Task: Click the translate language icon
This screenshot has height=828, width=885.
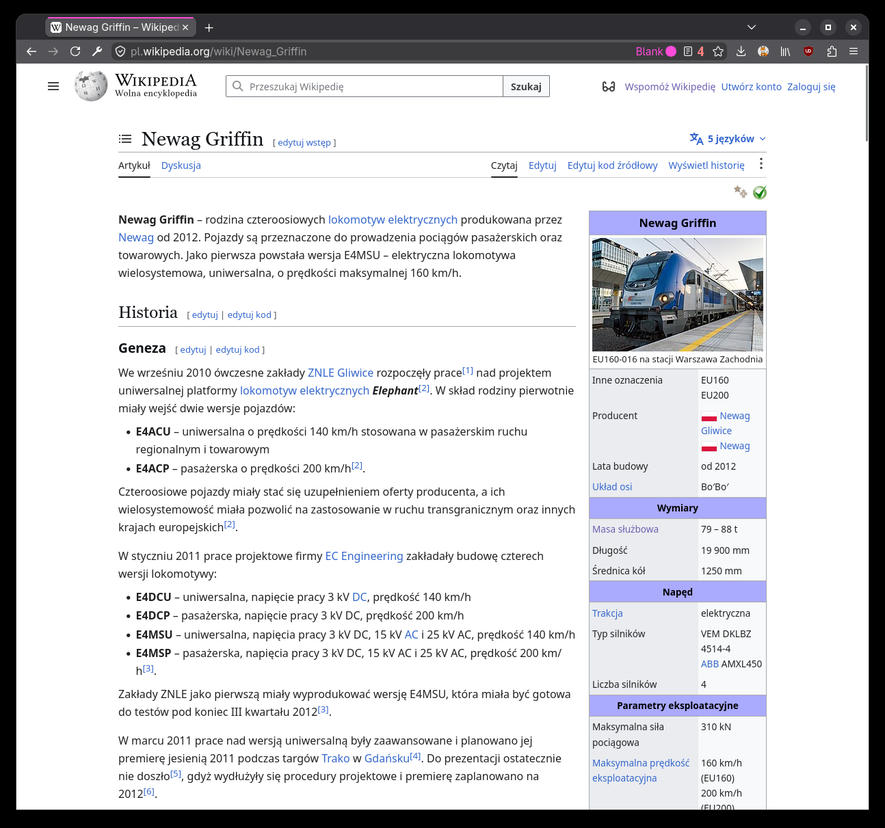Action: click(696, 139)
